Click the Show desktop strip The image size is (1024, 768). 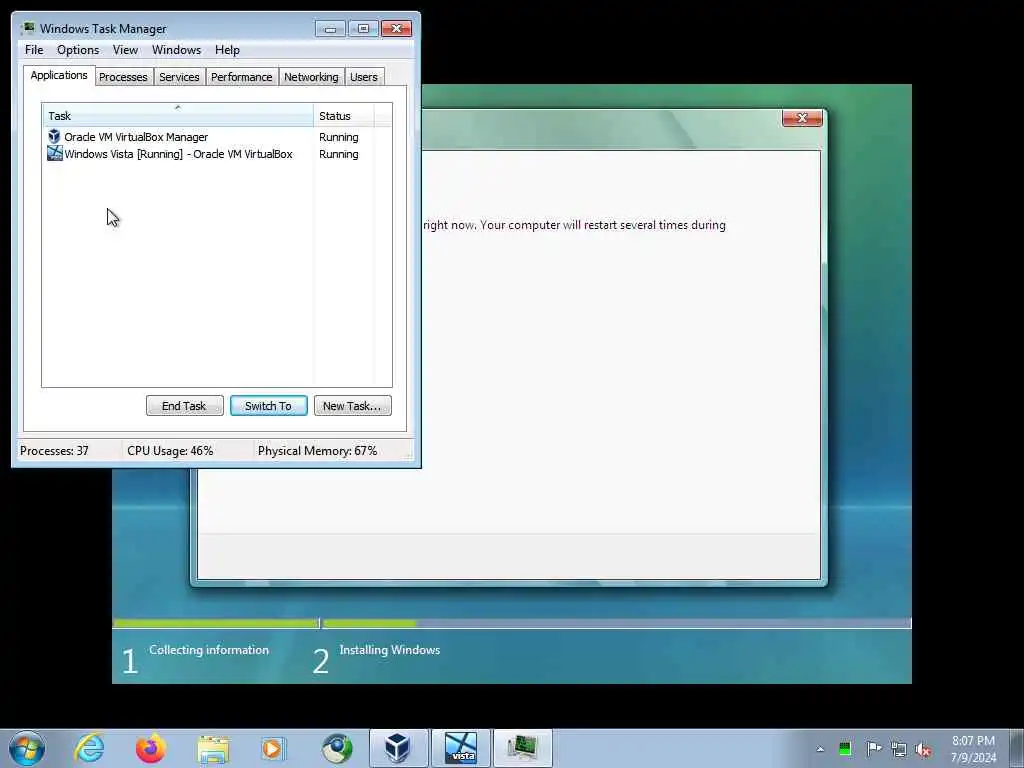pos(1017,748)
